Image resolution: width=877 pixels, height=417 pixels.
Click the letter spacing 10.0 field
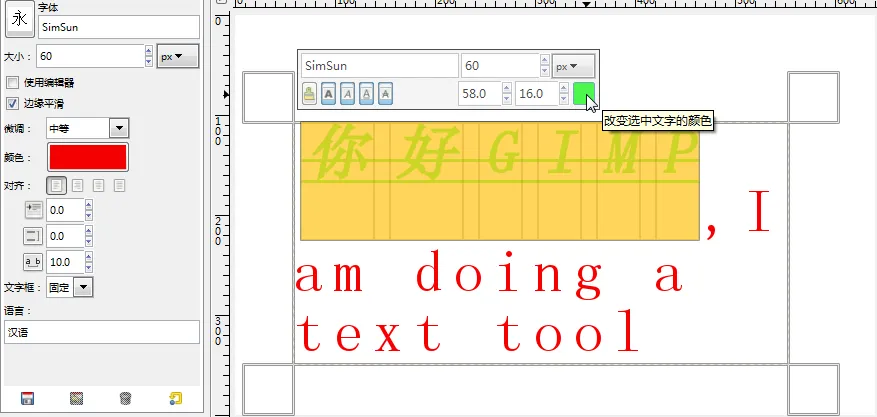tap(65, 262)
